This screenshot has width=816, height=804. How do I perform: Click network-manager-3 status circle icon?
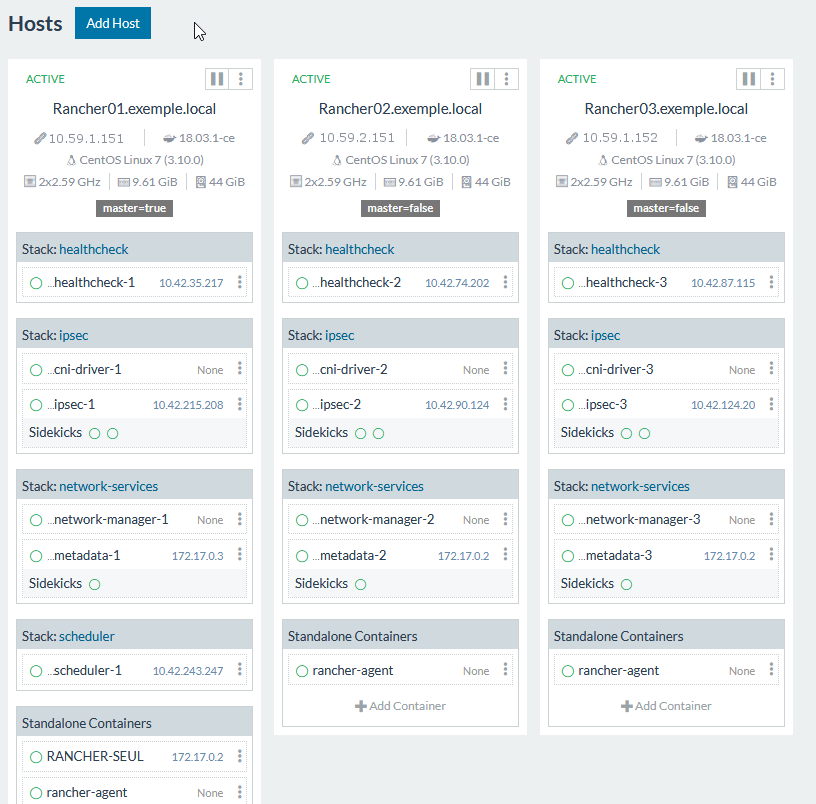point(568,520)
